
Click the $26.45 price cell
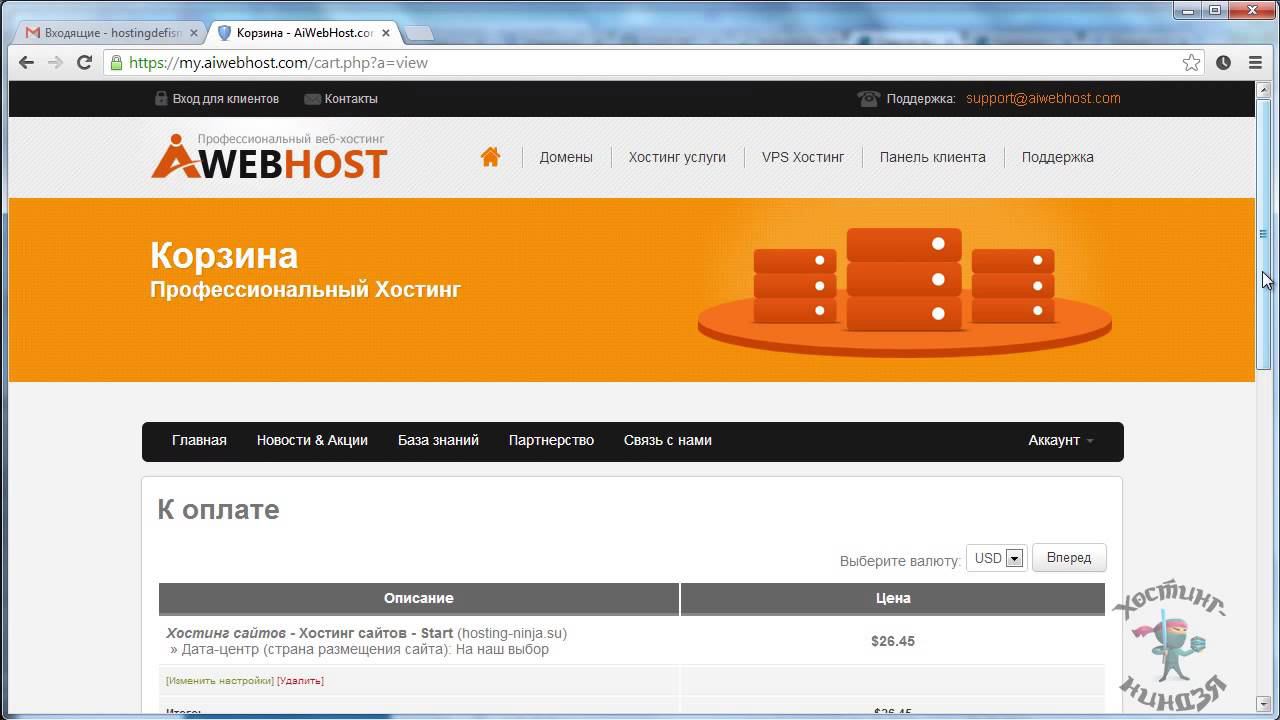(893, 641)
